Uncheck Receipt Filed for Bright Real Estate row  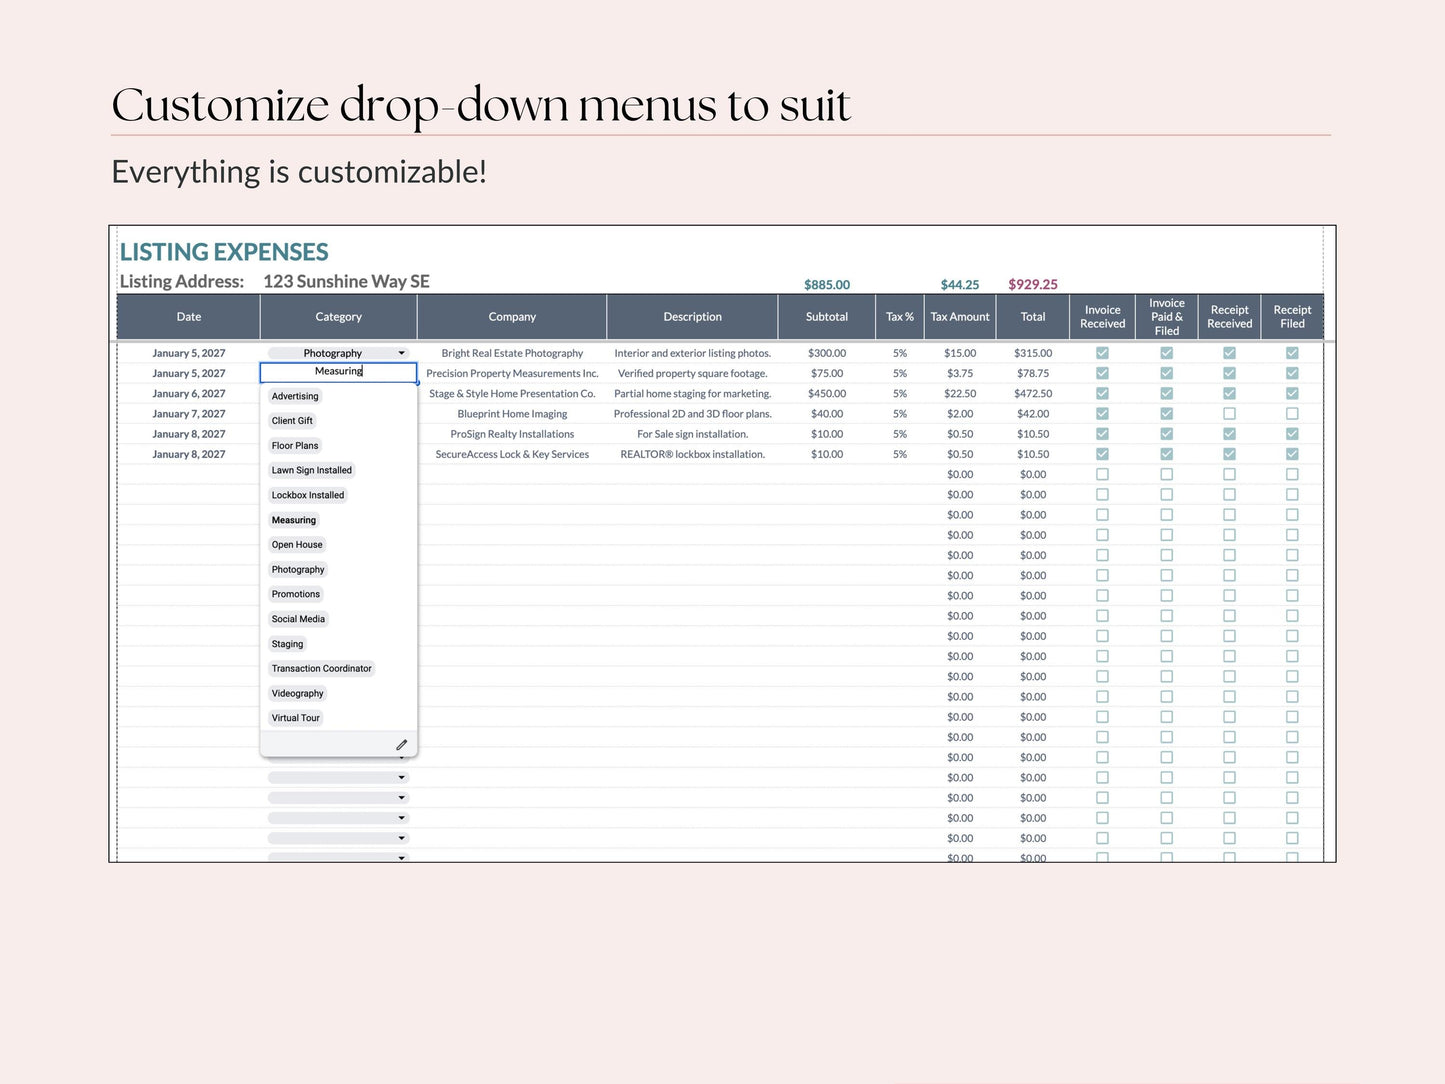point(1292,353)
